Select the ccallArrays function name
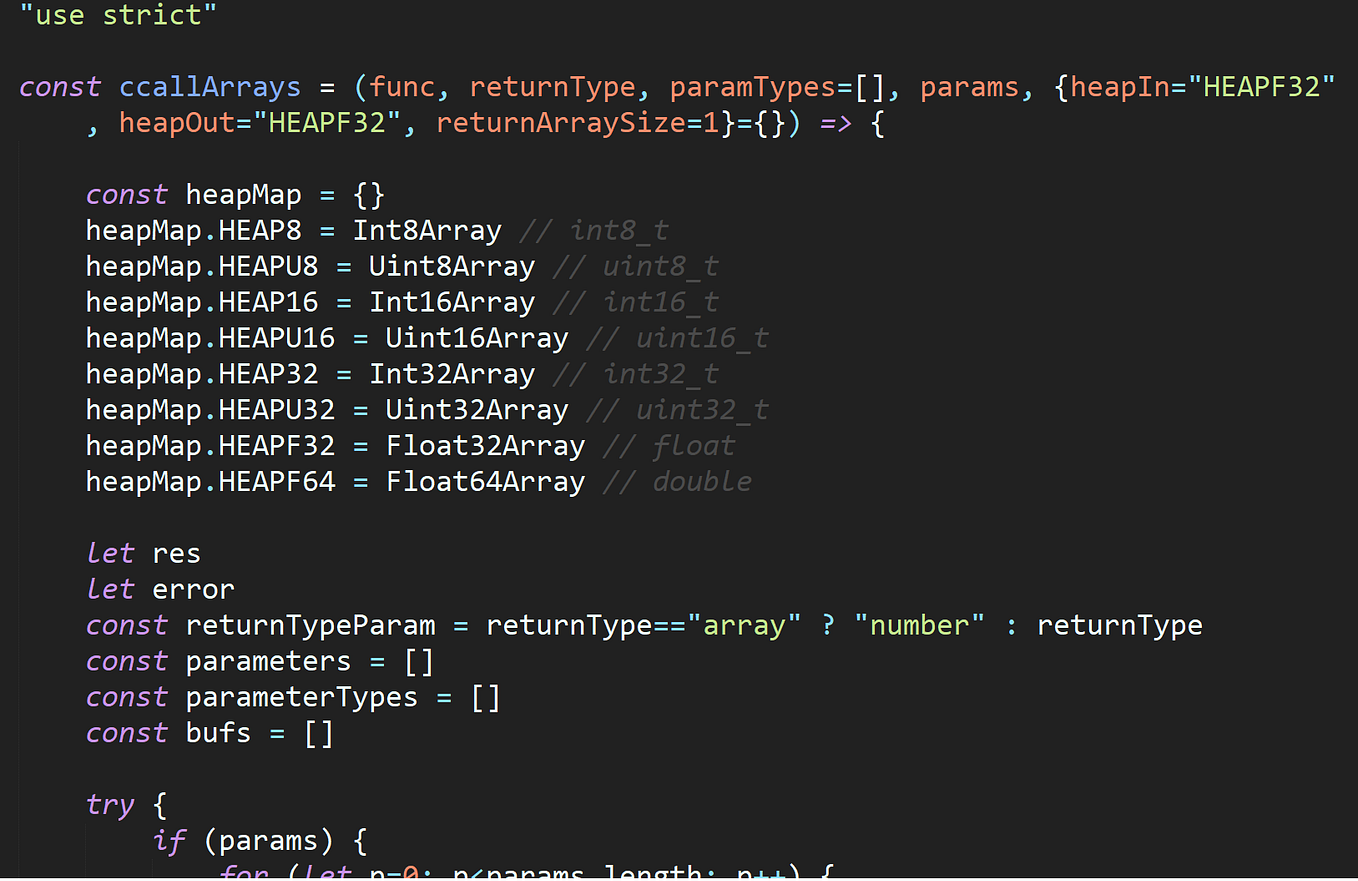The image size is (1358, 881). pos(209,86)
